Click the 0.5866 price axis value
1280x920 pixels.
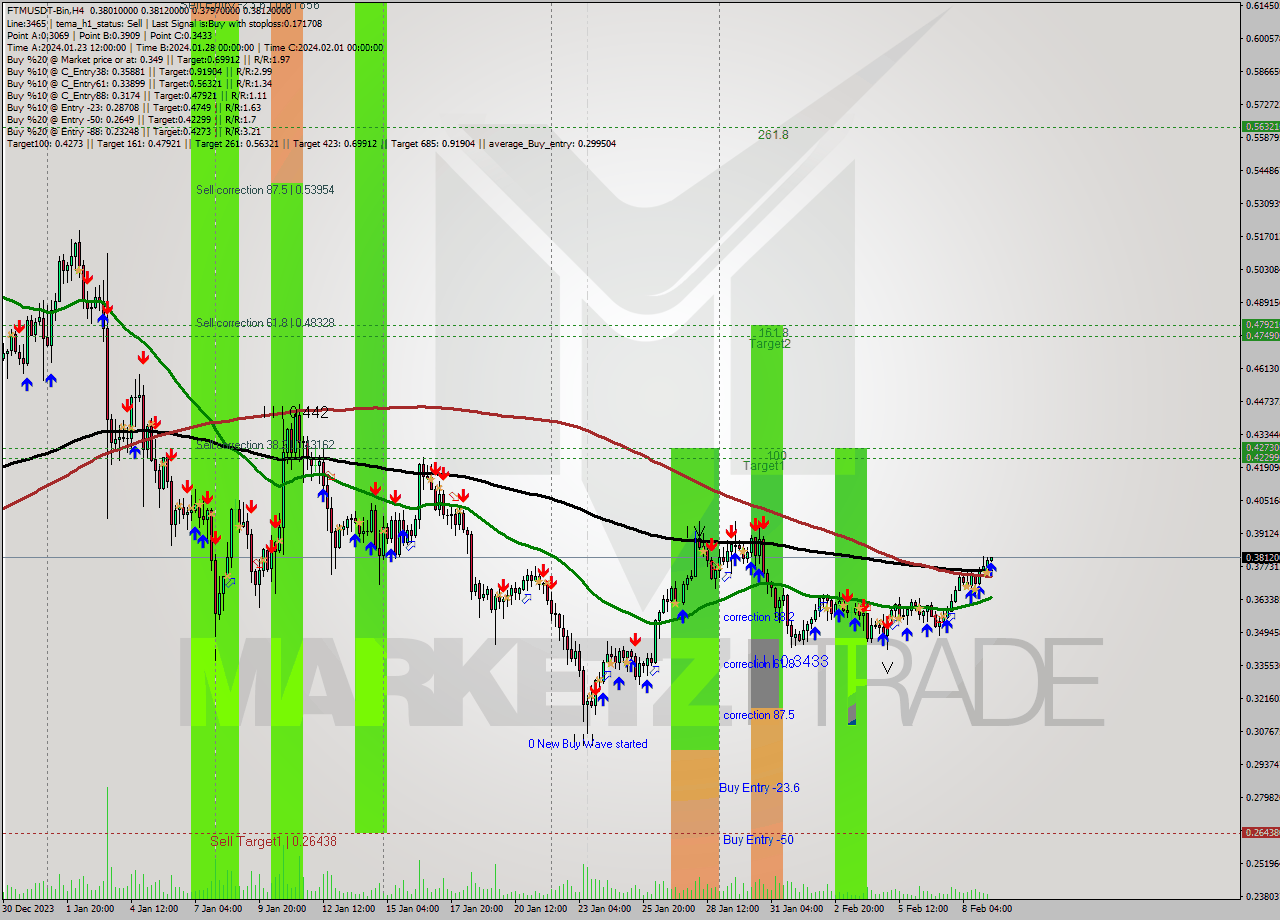click(1262, 72)
